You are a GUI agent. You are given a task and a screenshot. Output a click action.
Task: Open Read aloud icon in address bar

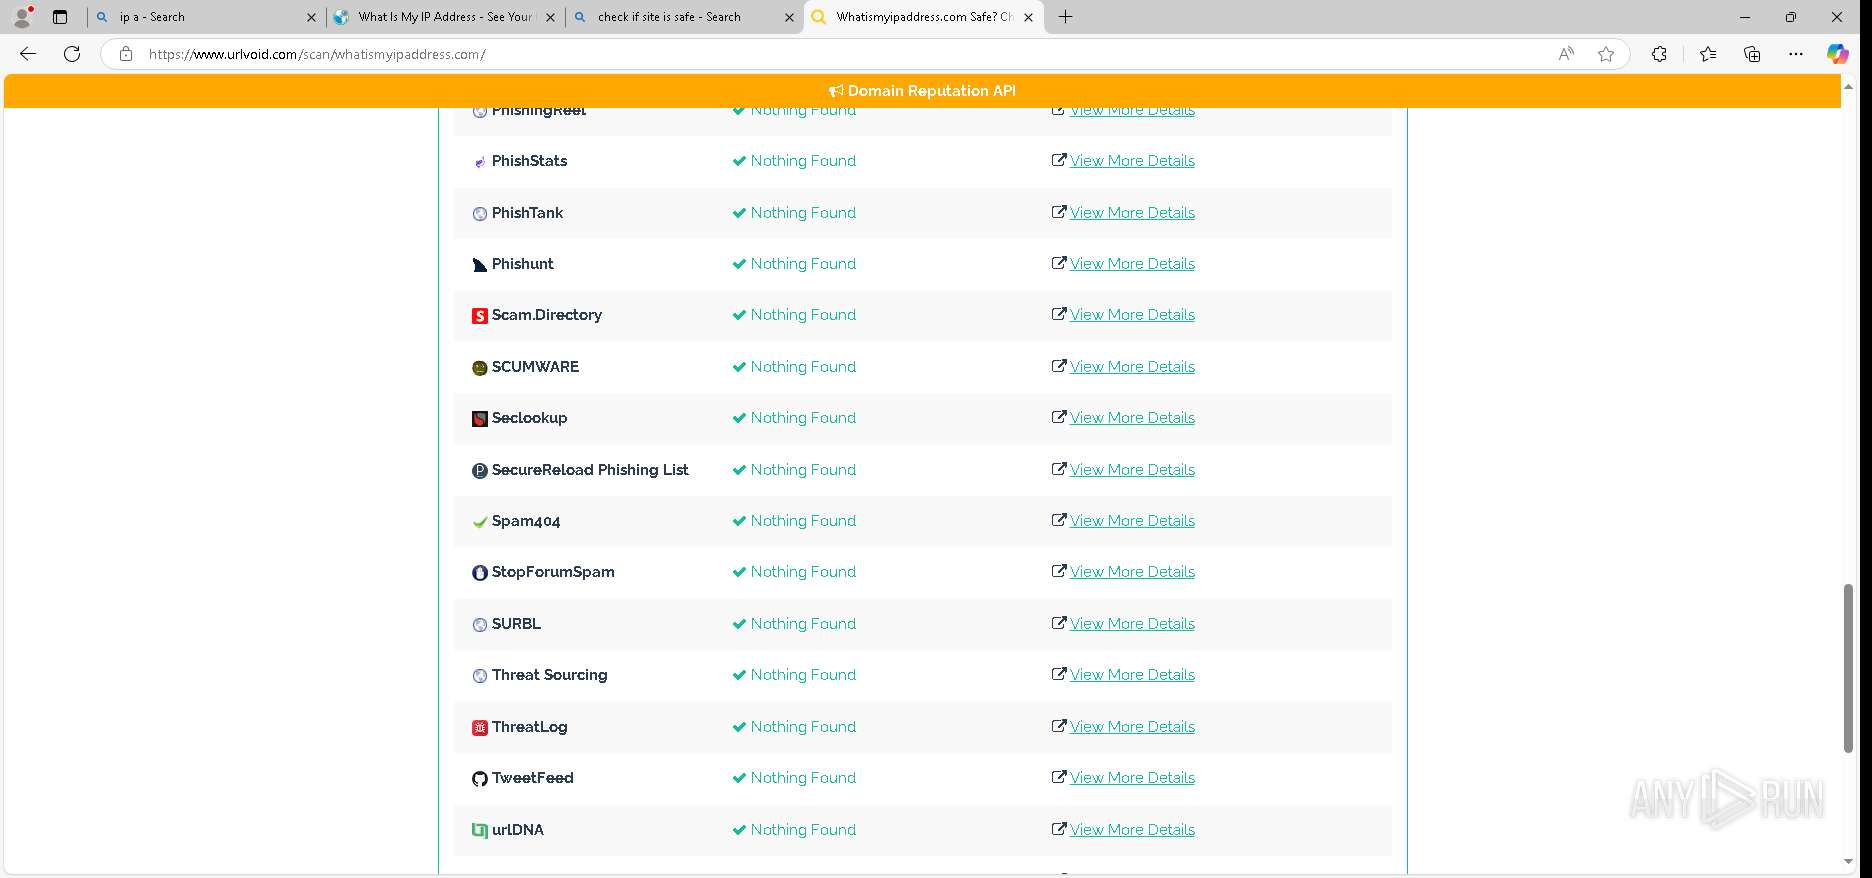click(1566, 54)
